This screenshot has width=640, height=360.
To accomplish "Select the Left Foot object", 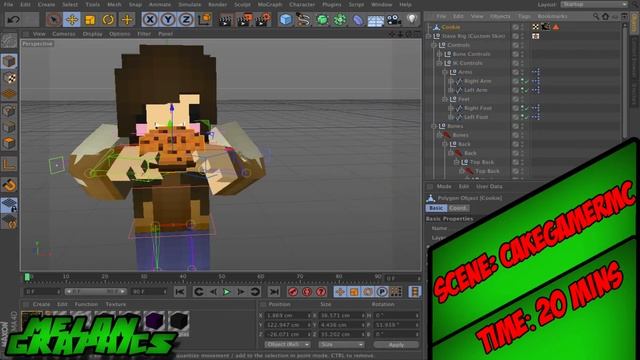I will coord(476,117).
